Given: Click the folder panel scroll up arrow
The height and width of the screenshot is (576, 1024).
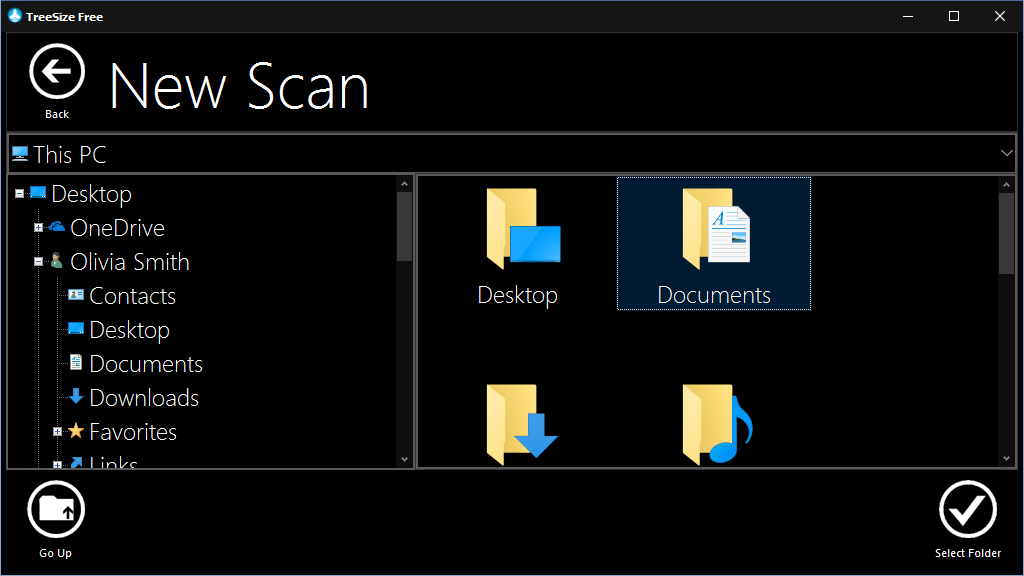Looking at the screenshot, I should (1006, 185).
